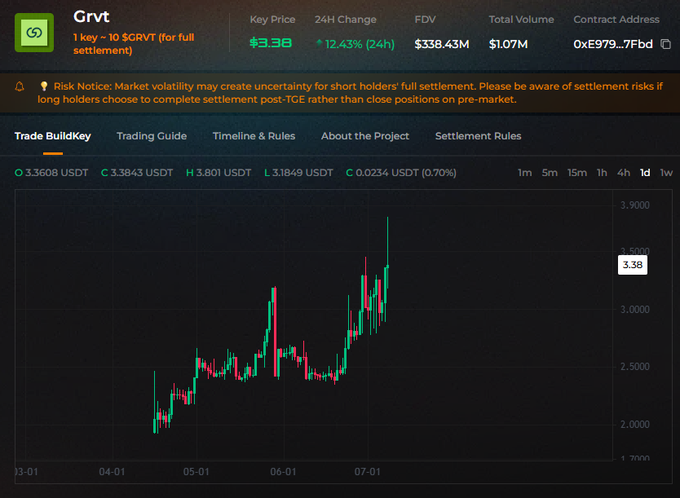Click the Grvt project logo icon
680x498 pixels.
pyautogui.click(x=34, y=33)
